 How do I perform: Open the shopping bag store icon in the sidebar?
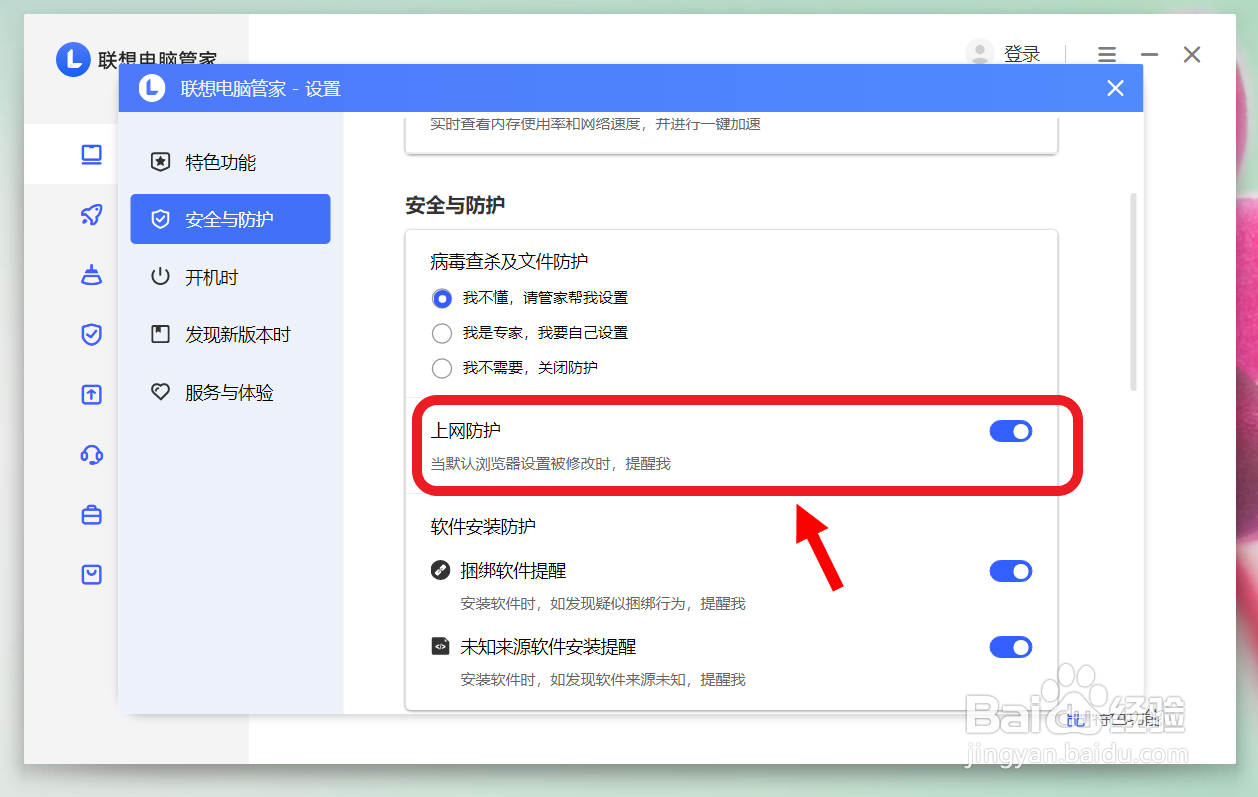point(92,574)
